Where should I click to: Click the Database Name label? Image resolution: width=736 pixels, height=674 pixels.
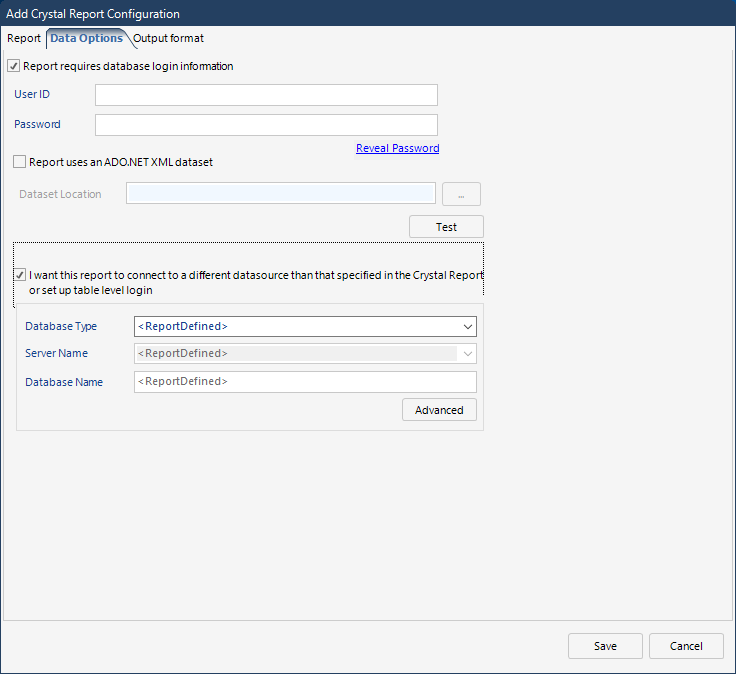click(x=64, y=382)
